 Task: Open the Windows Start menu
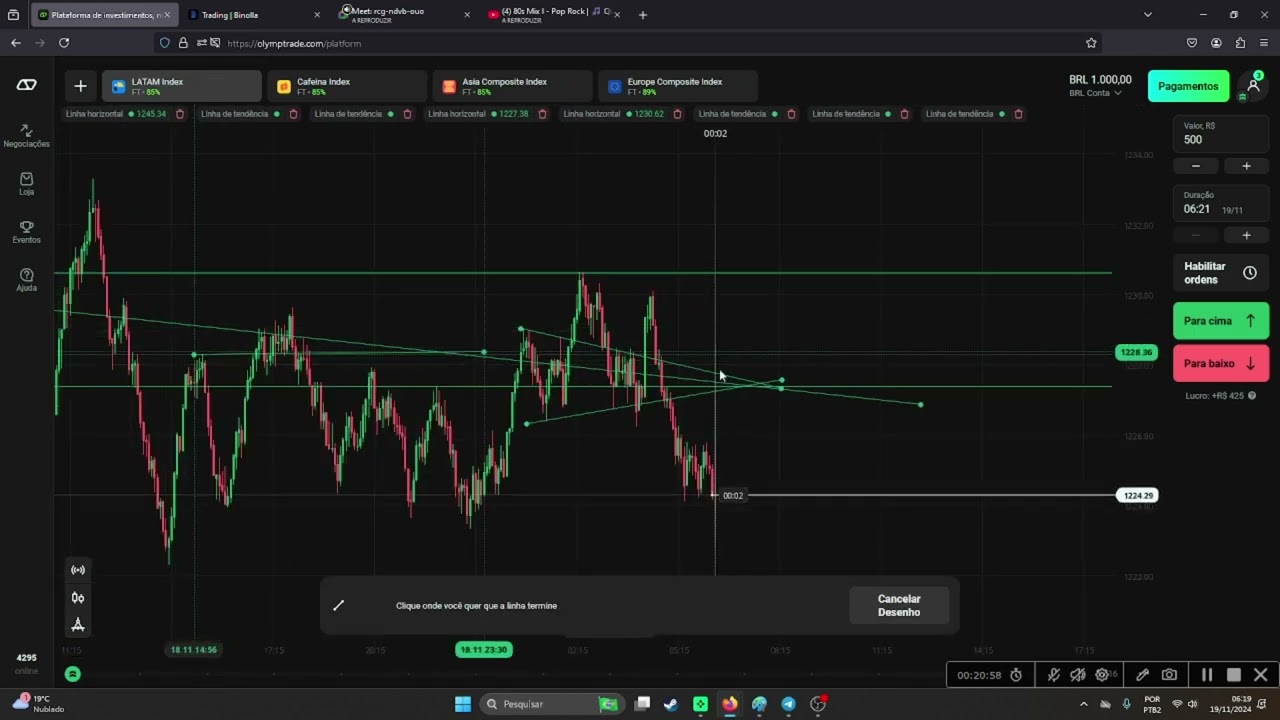click(463, 704)
